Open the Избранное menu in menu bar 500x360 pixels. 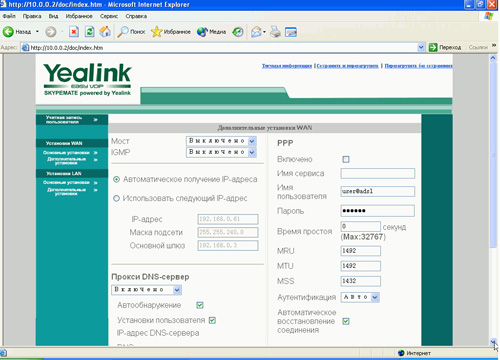79,16
